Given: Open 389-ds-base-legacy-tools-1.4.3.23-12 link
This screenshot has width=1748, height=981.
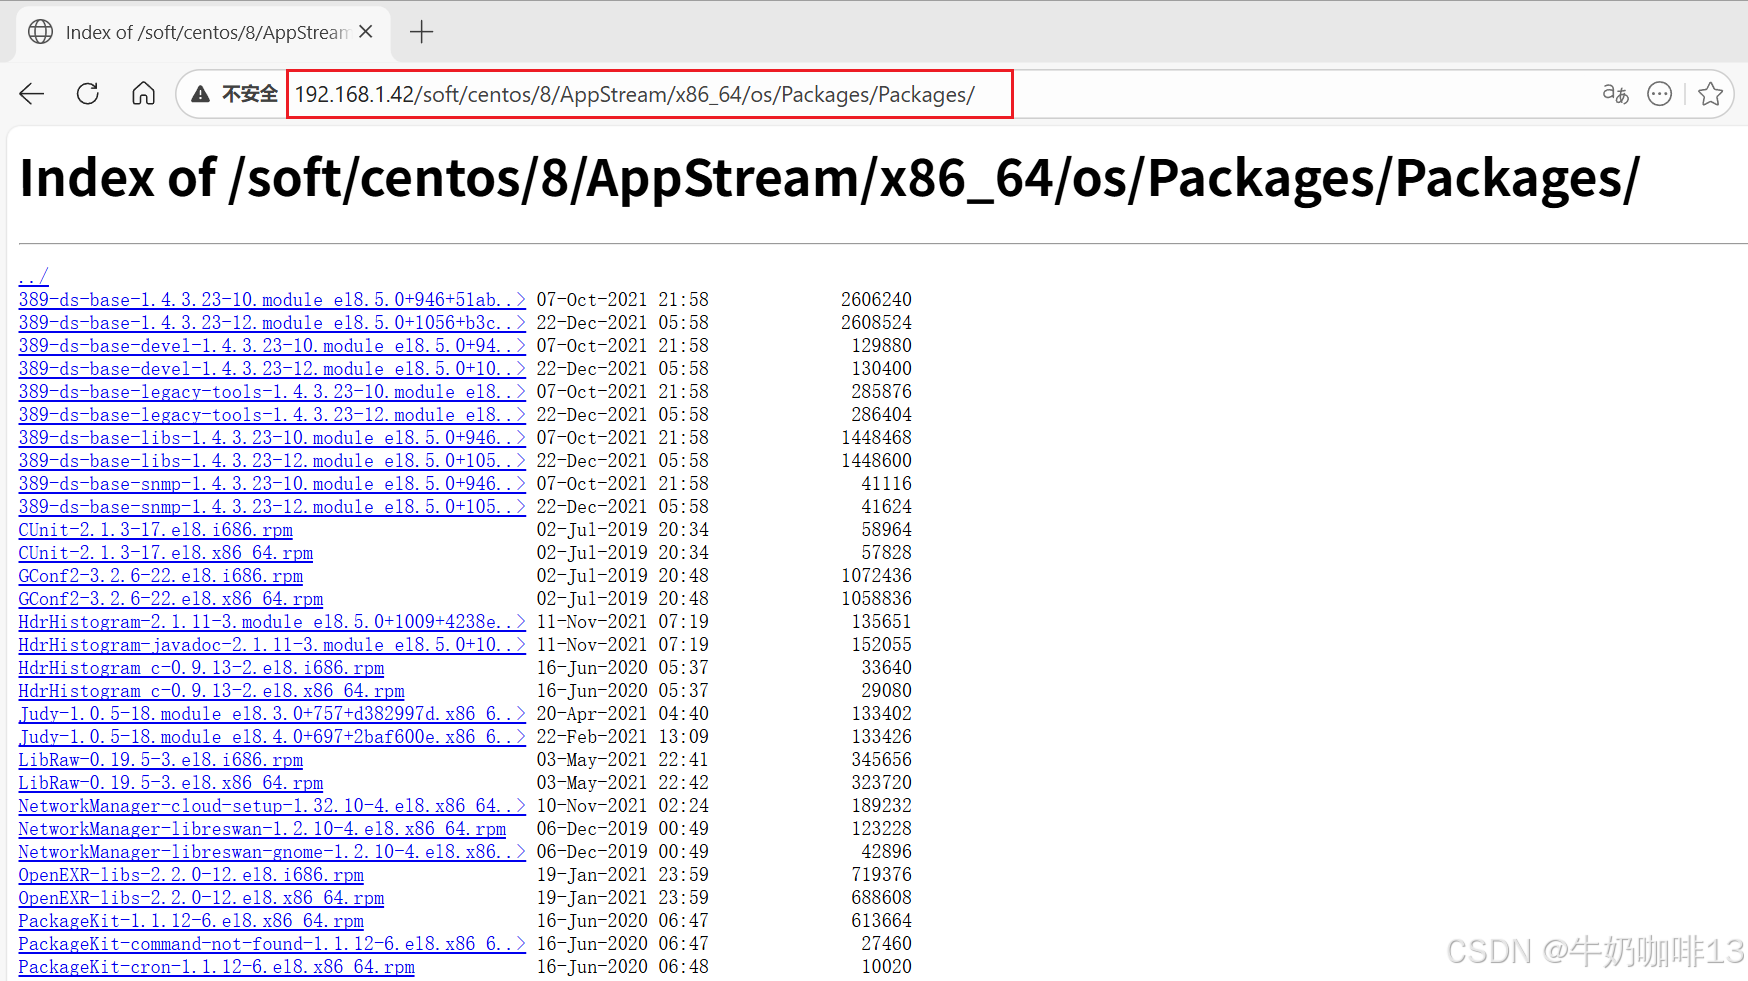Looking at the screenshot, I should [272, 415].
